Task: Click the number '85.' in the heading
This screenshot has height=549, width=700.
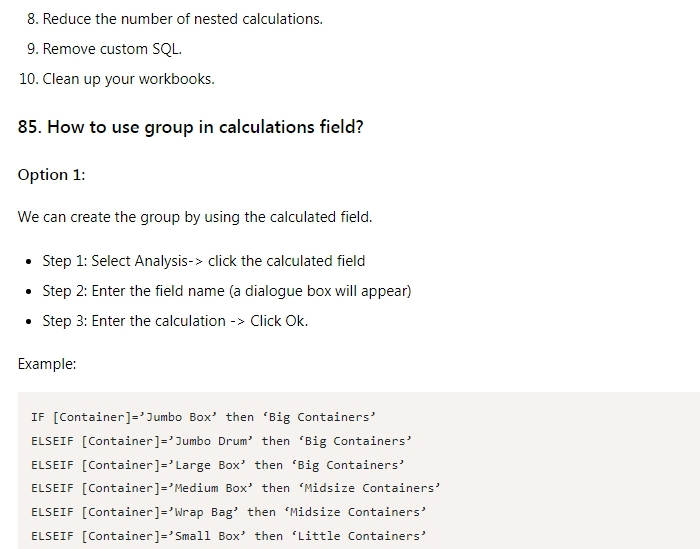Action: [x=30, y=127]
